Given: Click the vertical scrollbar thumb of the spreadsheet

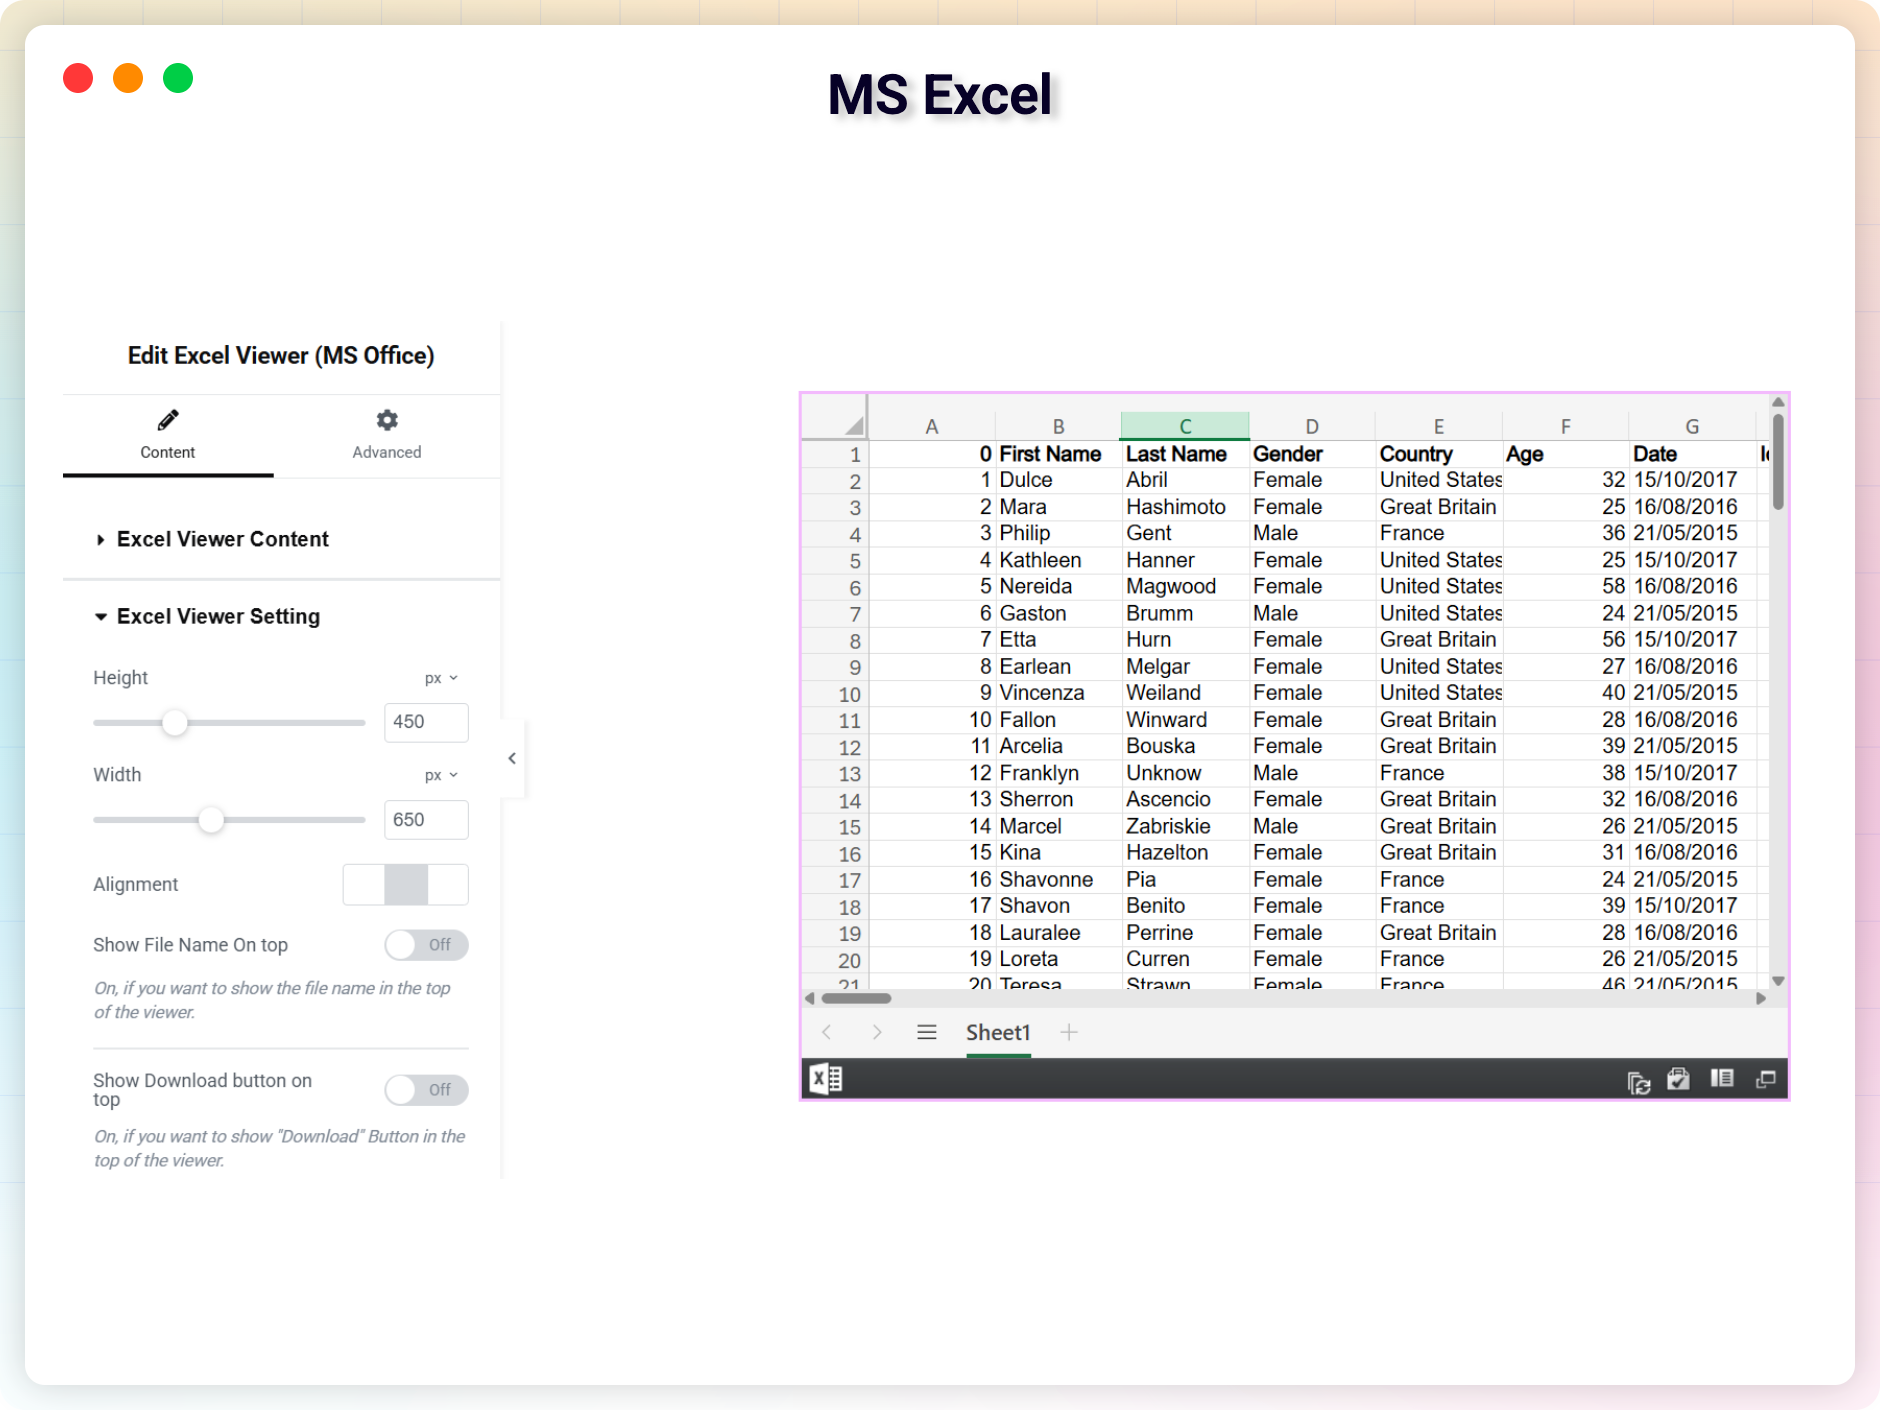Looking at the screenshot, I should click(1778, 462).
